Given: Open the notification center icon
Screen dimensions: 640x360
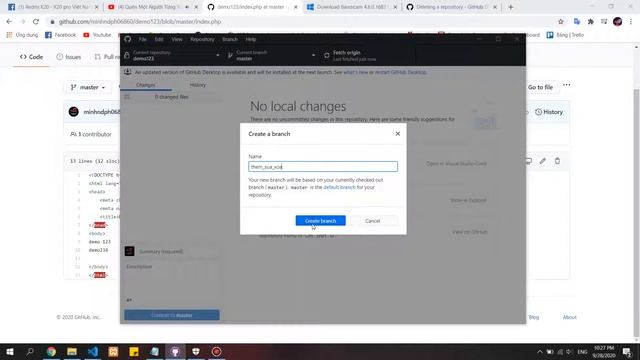Looking at the screenshot, I should coord(627,351).
